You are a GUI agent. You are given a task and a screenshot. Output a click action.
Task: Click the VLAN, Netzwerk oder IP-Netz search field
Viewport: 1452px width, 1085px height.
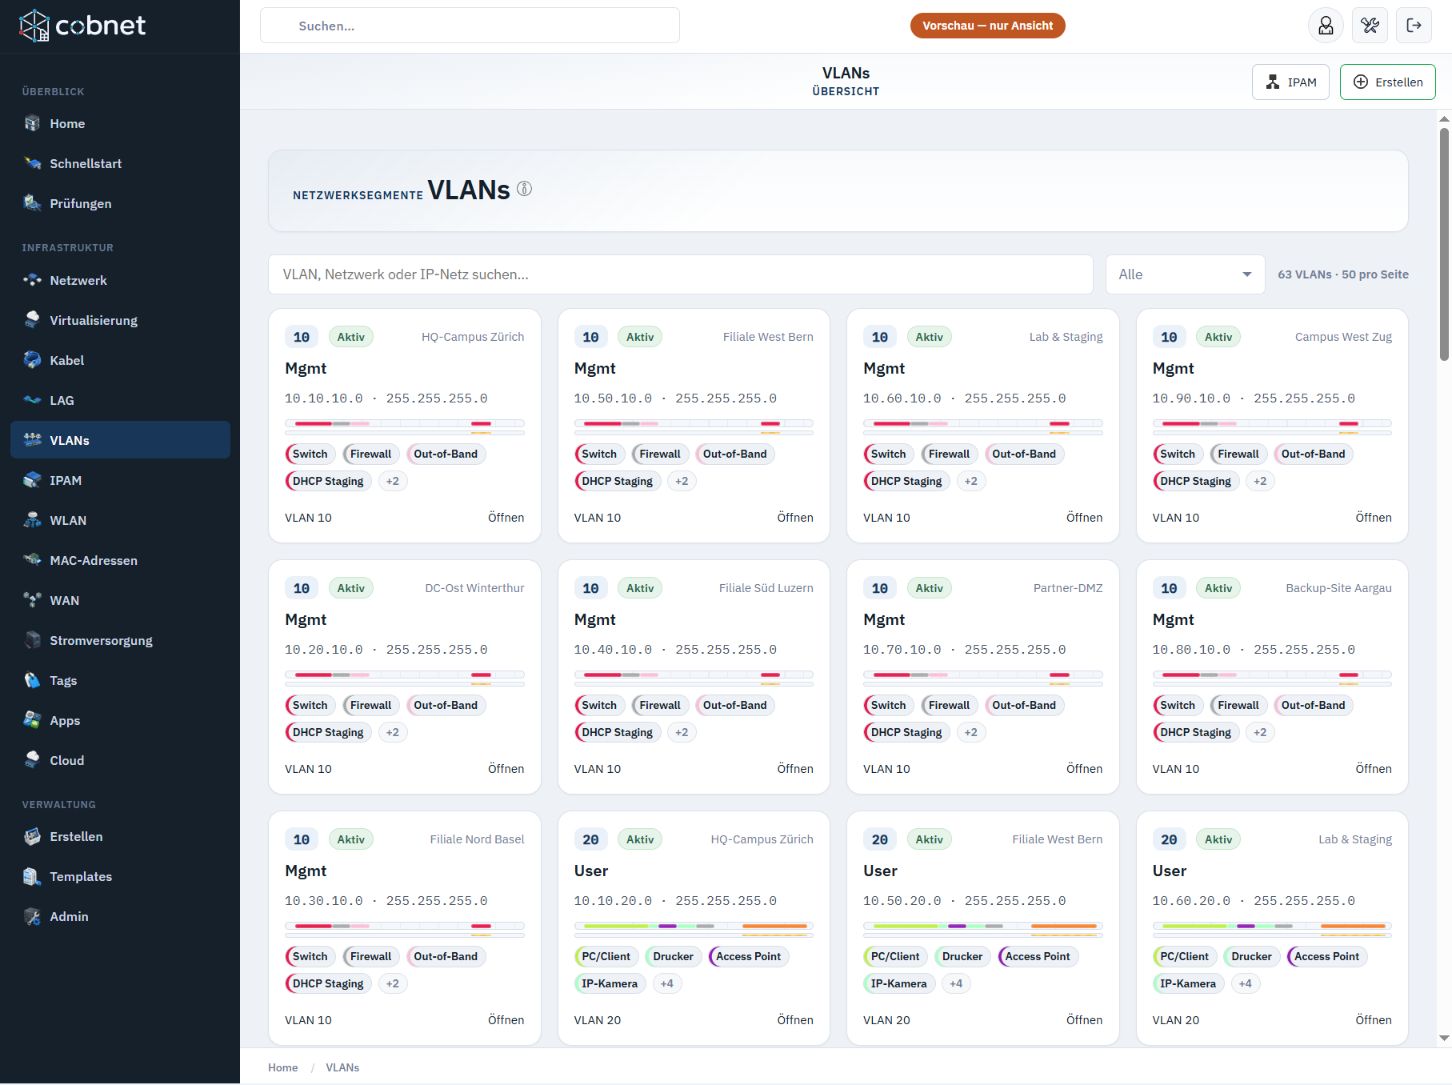click(x=681, y=274)
